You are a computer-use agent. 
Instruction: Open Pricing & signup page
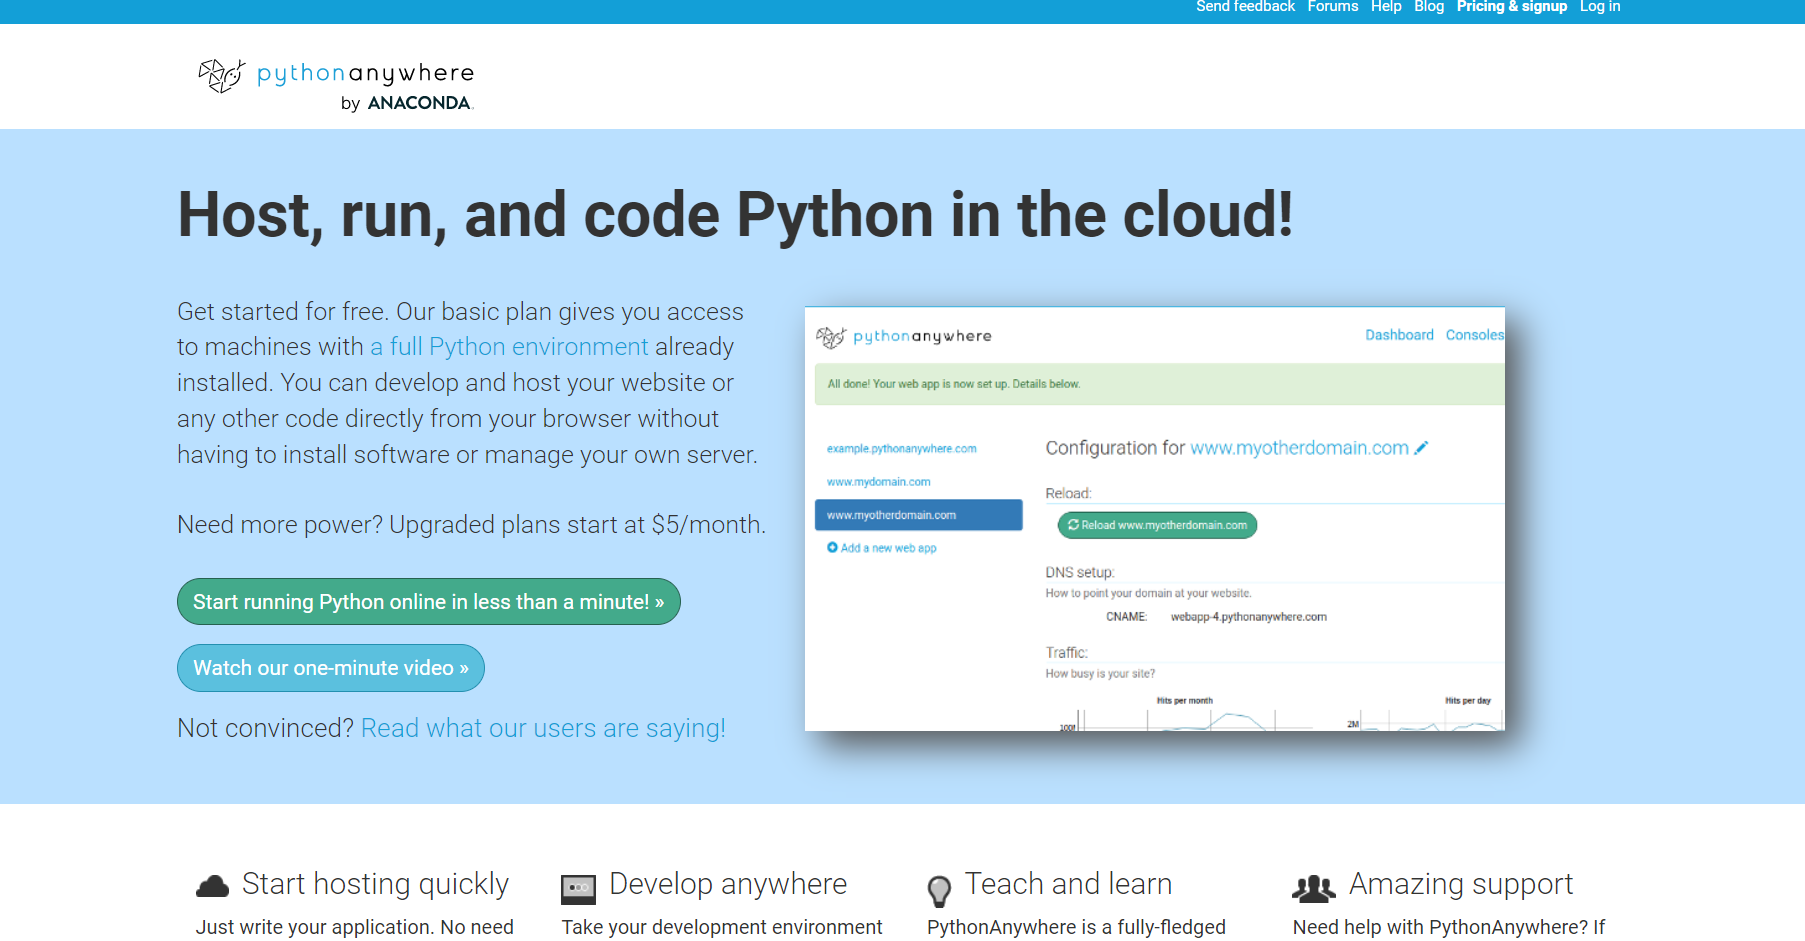tap(1511, 7)
